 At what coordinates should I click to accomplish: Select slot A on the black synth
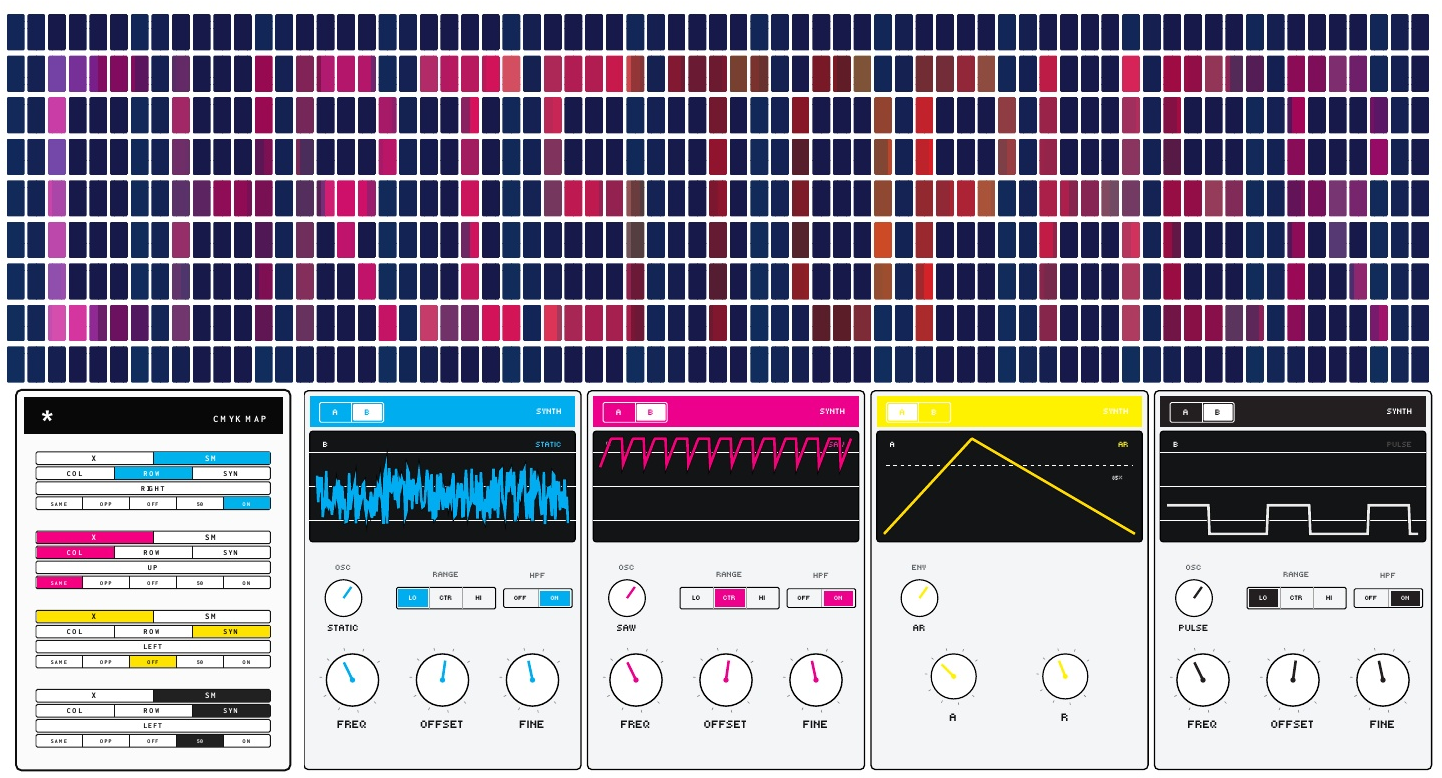pyautogui.click(x=1186, y=412)
